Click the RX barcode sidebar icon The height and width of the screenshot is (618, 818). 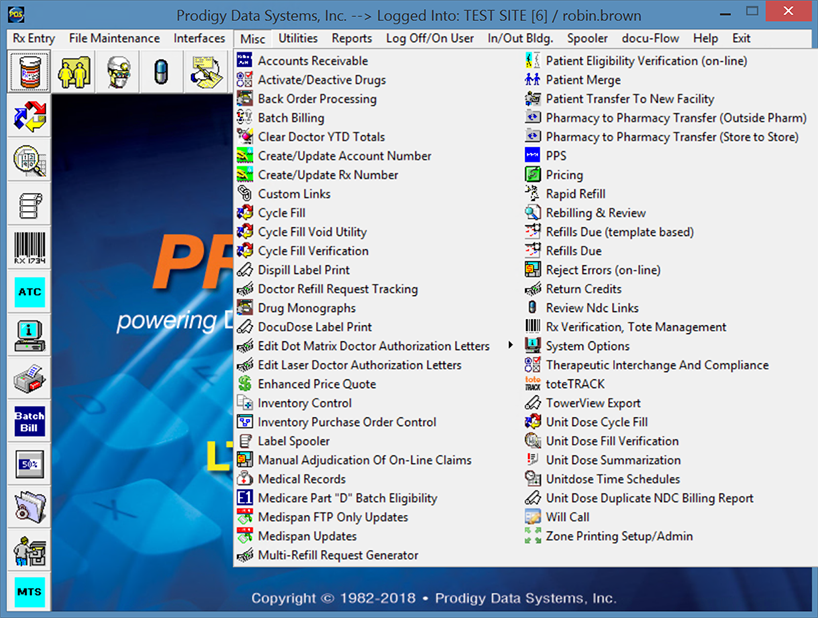(x=29, y=247)
